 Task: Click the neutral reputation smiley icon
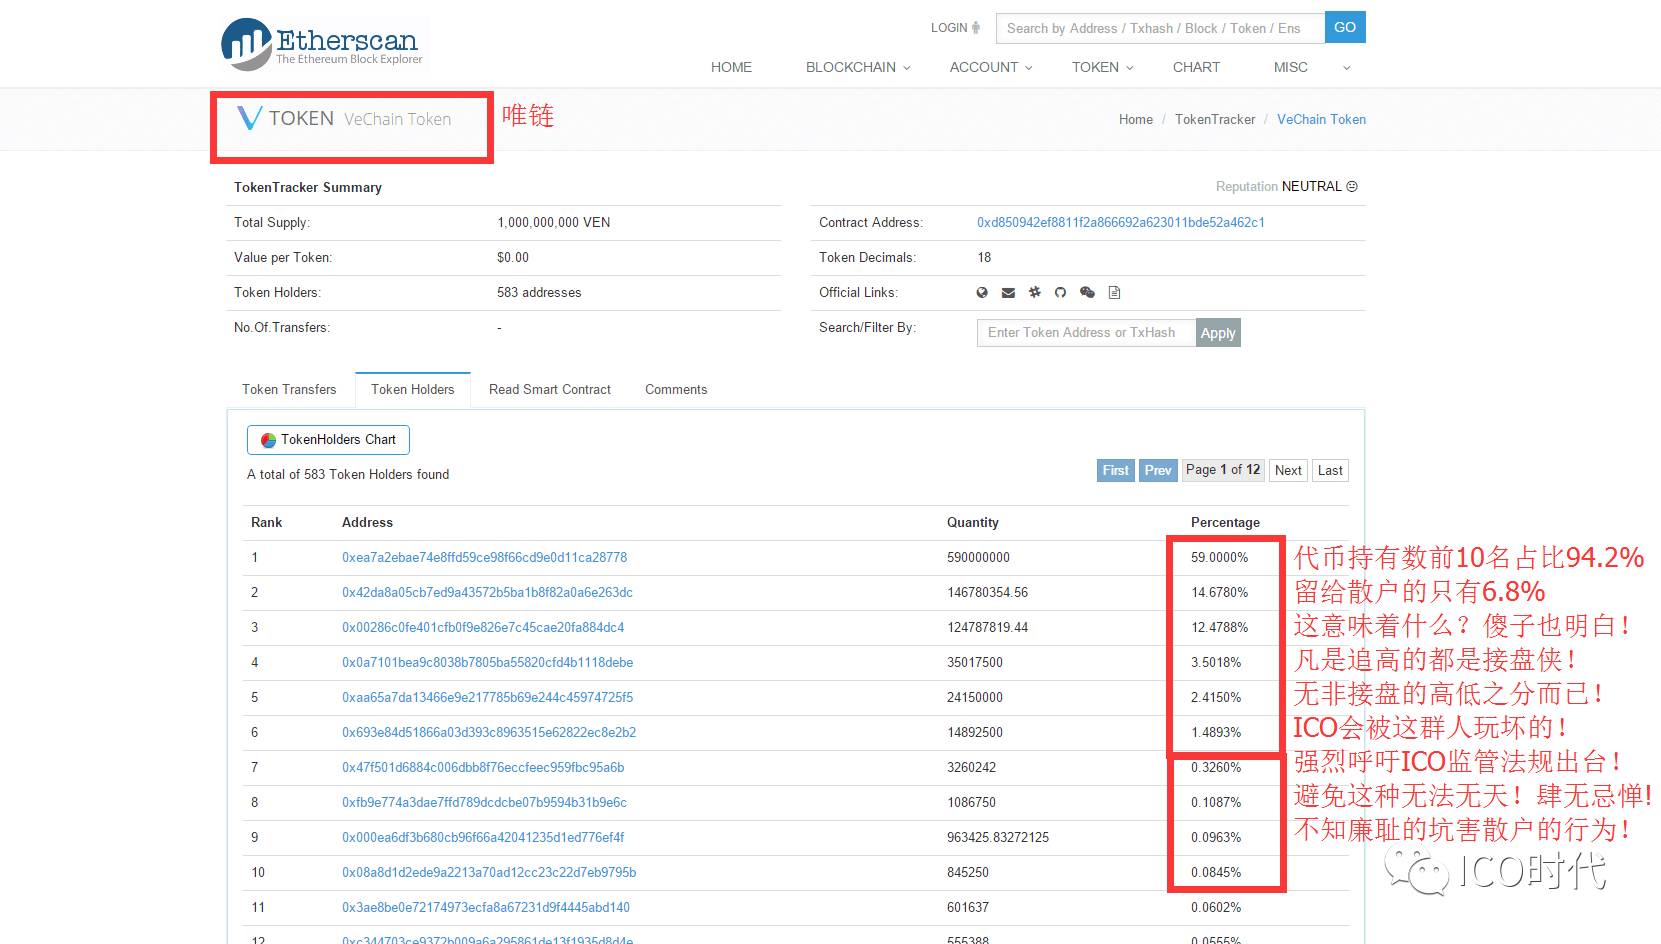[1352, 186]
